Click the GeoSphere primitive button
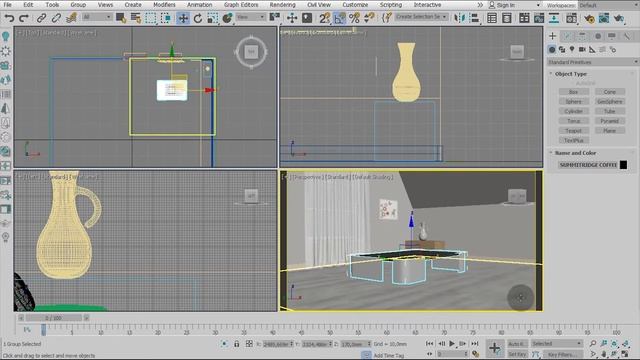640x360 pixels. point(609,102)
